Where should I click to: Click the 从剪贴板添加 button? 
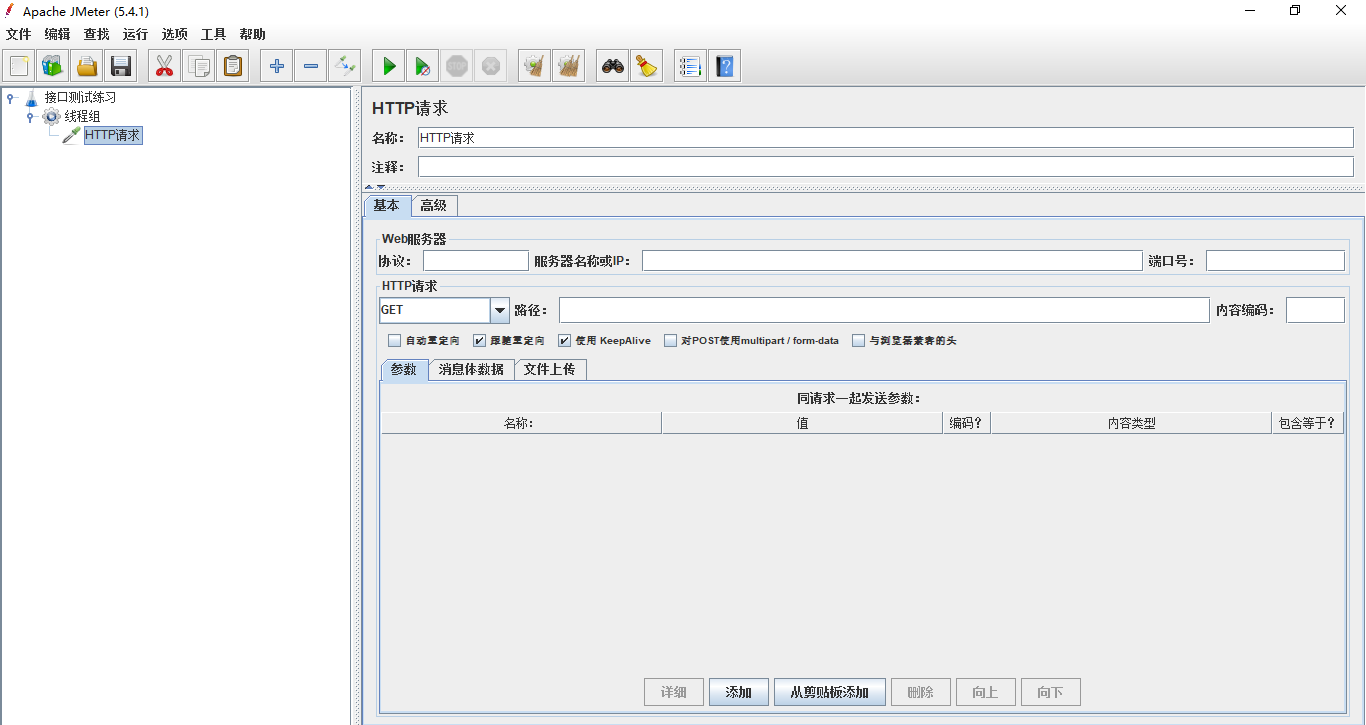pos(830,692)
